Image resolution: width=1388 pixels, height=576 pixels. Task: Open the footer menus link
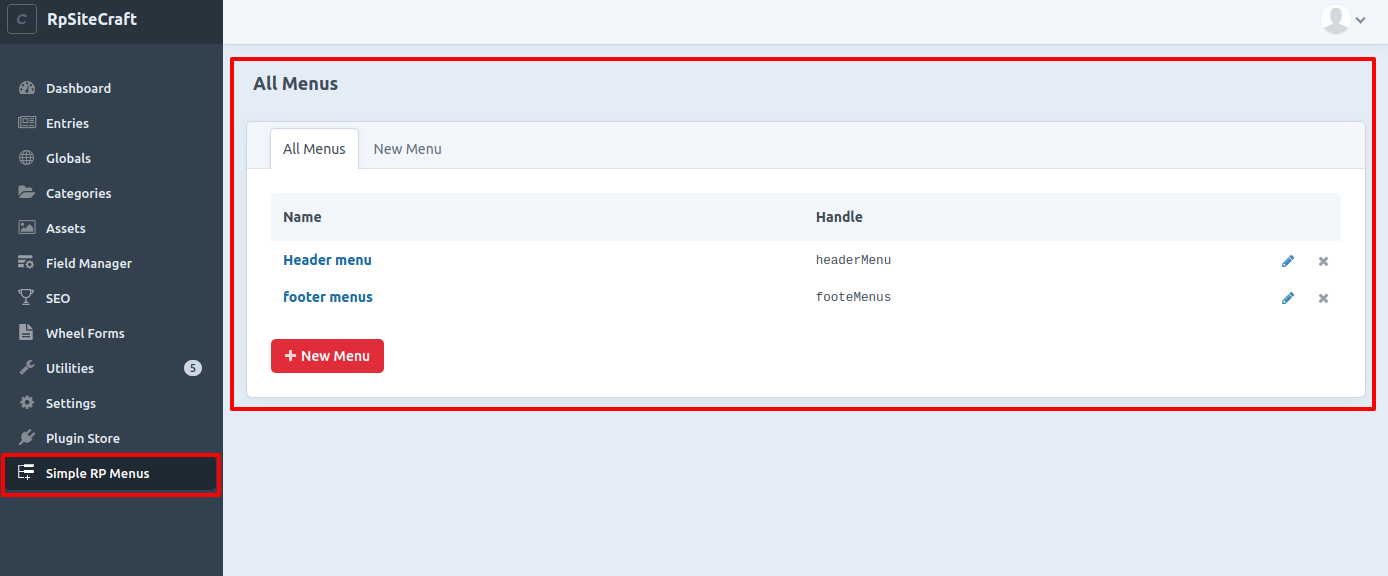(x=328, y=297)
